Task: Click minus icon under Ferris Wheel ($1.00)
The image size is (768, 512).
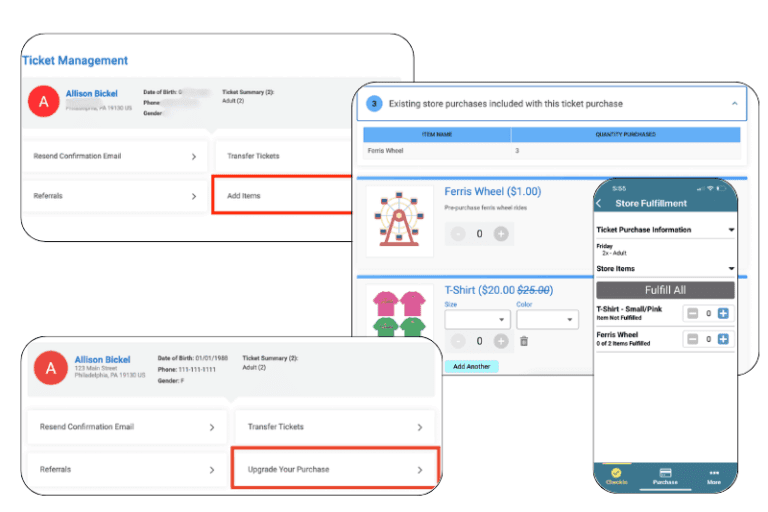Action: pos(456,234)
